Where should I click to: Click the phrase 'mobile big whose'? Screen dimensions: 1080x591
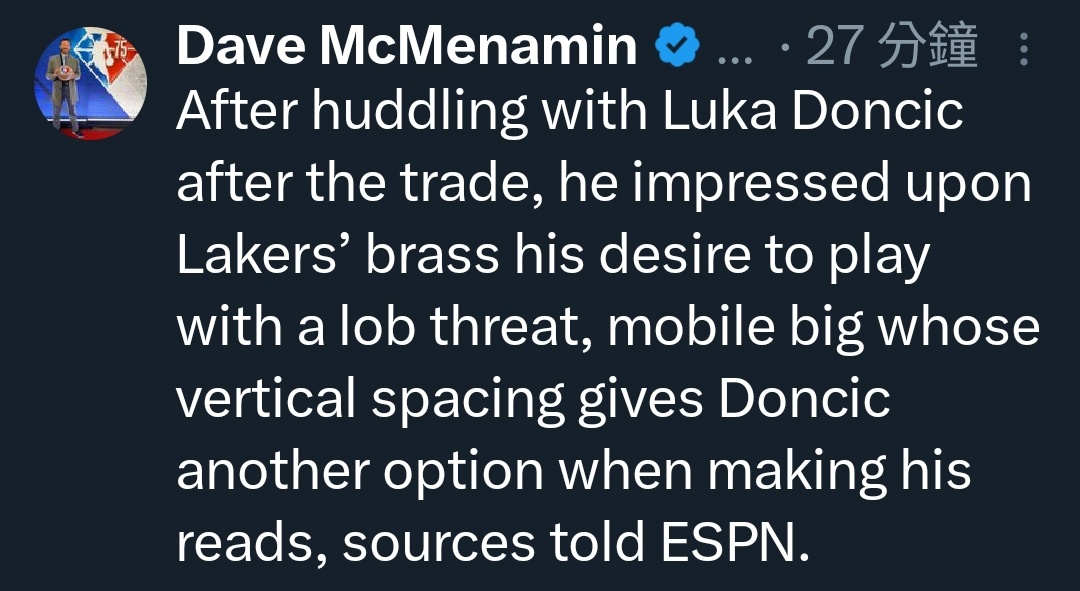tap(823, 328)
